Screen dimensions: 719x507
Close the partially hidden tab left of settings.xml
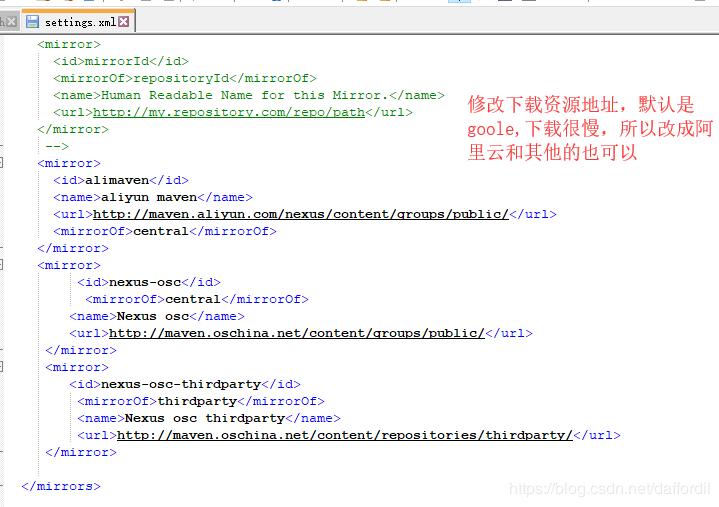(11, 21)
